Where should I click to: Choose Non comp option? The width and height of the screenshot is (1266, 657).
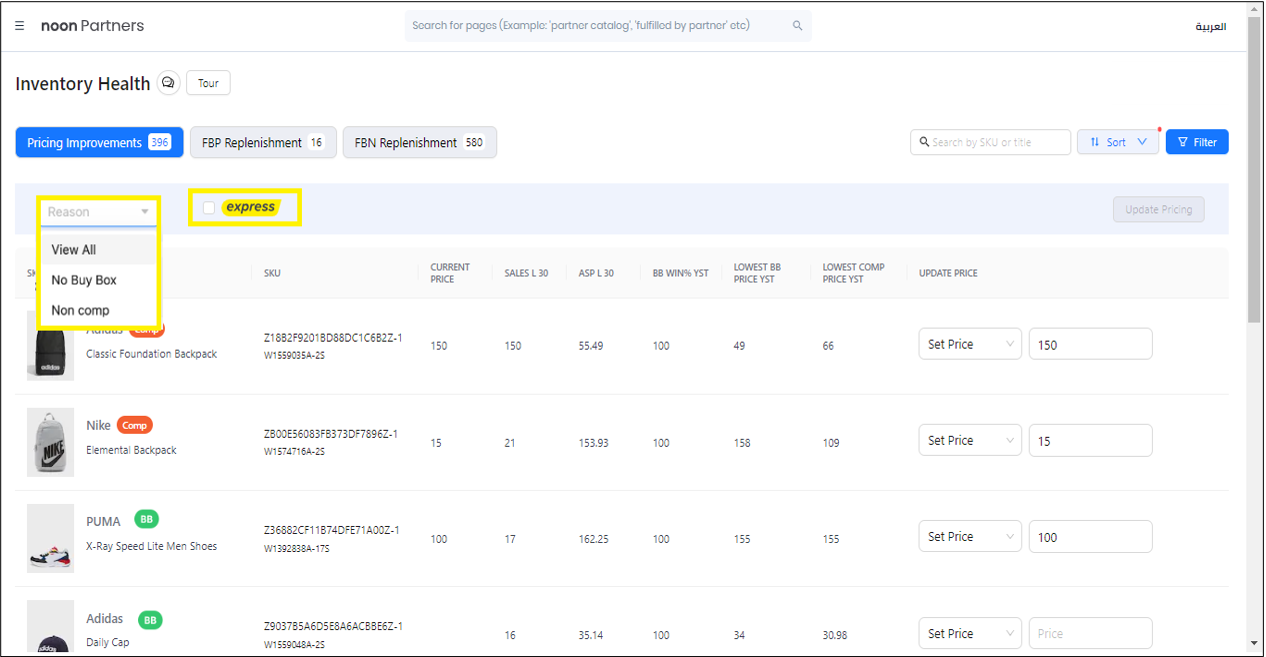pyautogui.click(x=98, y=310)
